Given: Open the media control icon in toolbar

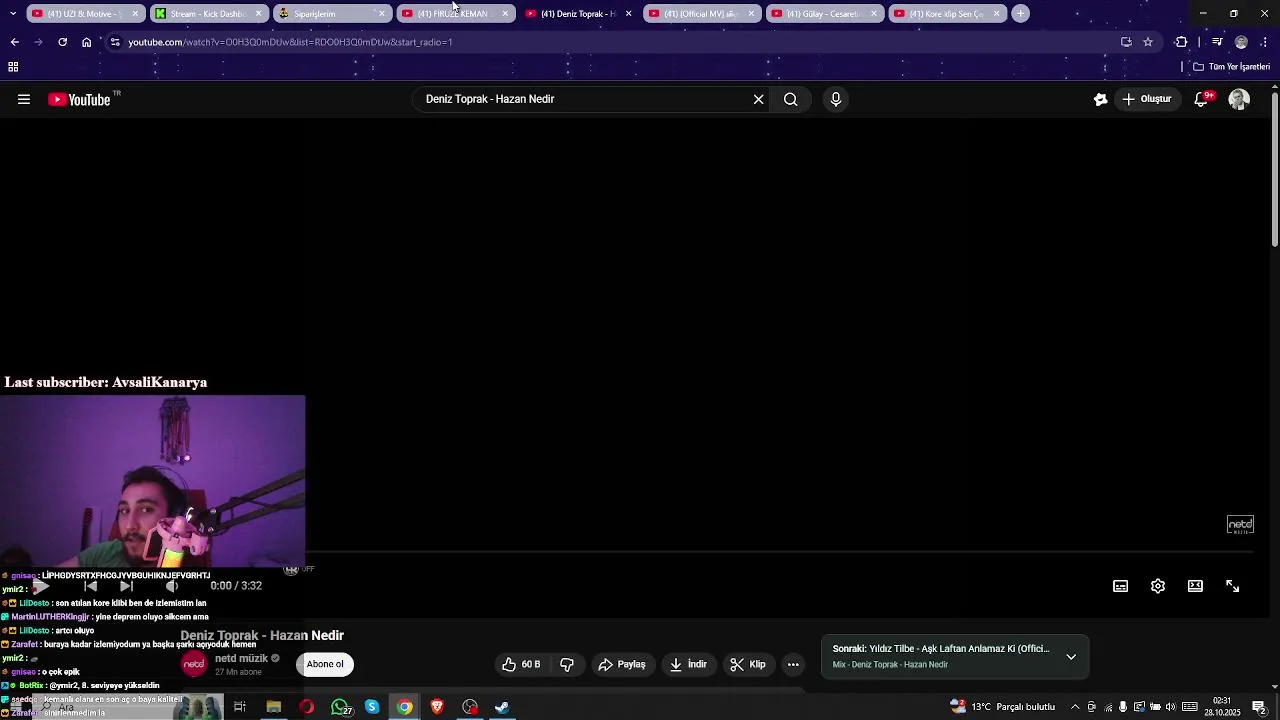Looking at the screenshot, I should (x=1217, y=42).
